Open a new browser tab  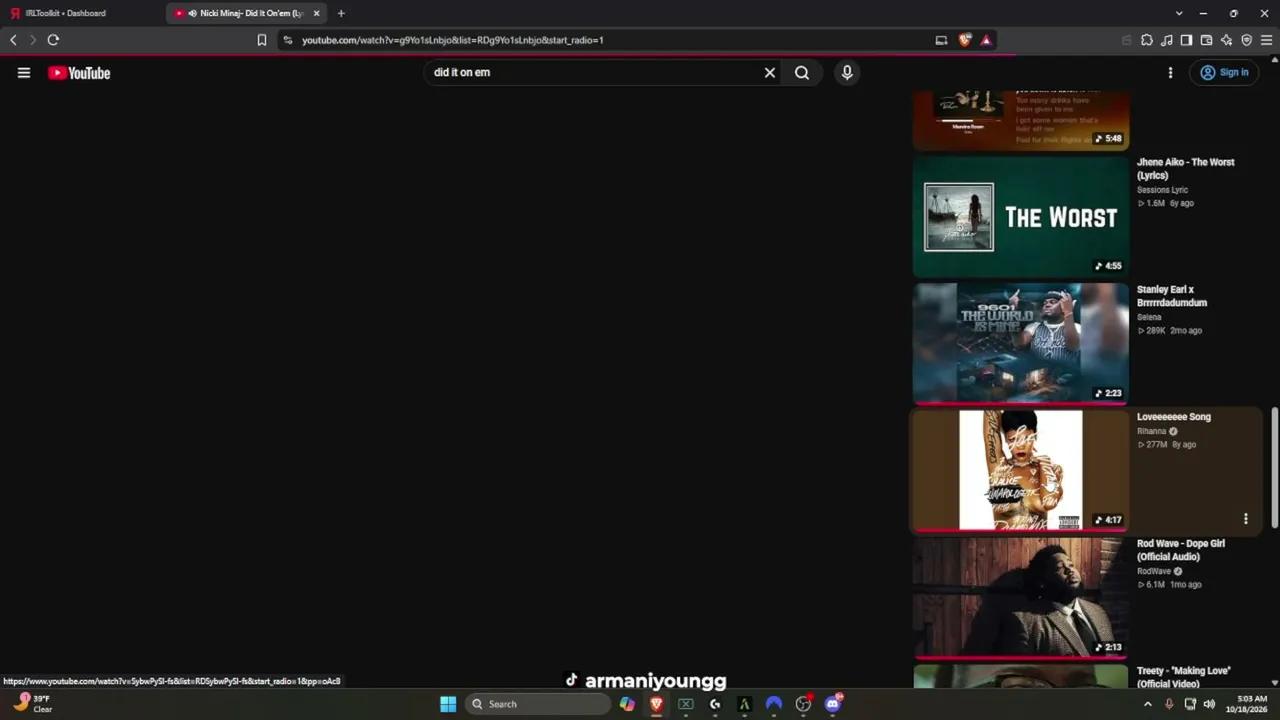pyautogui.click(x=341, y=13)
